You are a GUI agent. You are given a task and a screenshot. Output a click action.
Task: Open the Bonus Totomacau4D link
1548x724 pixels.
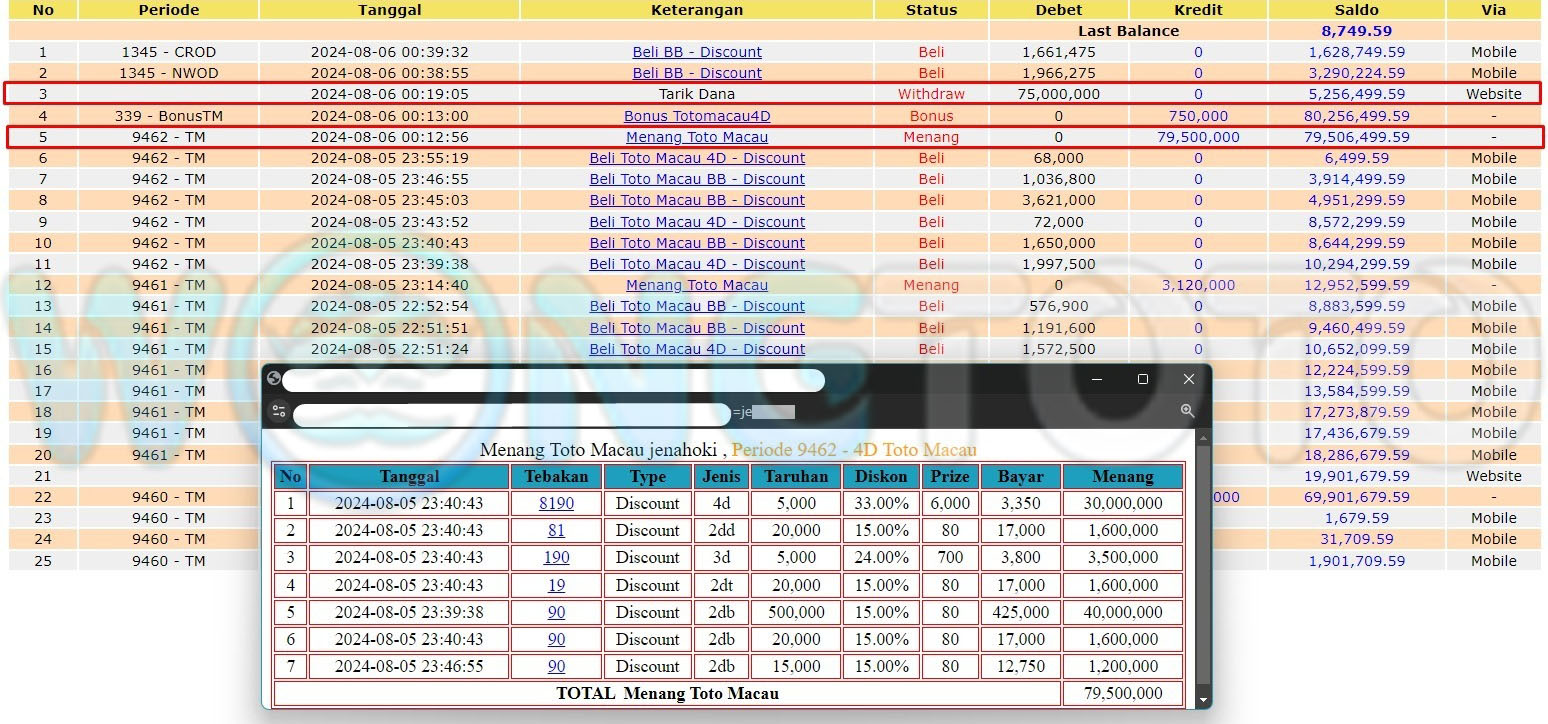[697, 116]
